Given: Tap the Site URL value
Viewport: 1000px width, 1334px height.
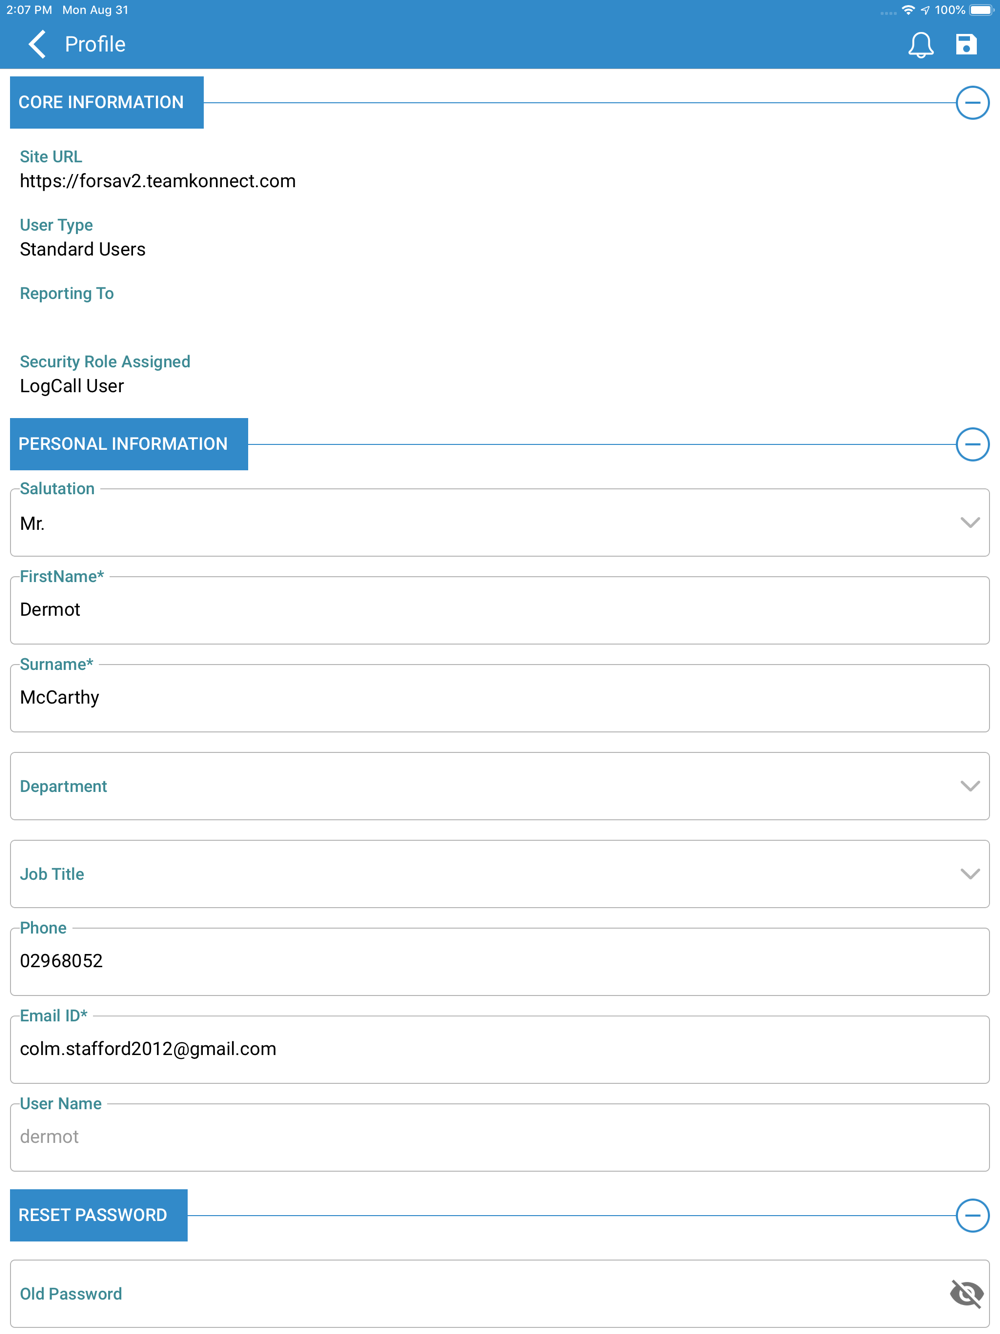Looking at the screenshot, I should pyautogui.click(x=158, y=181).
